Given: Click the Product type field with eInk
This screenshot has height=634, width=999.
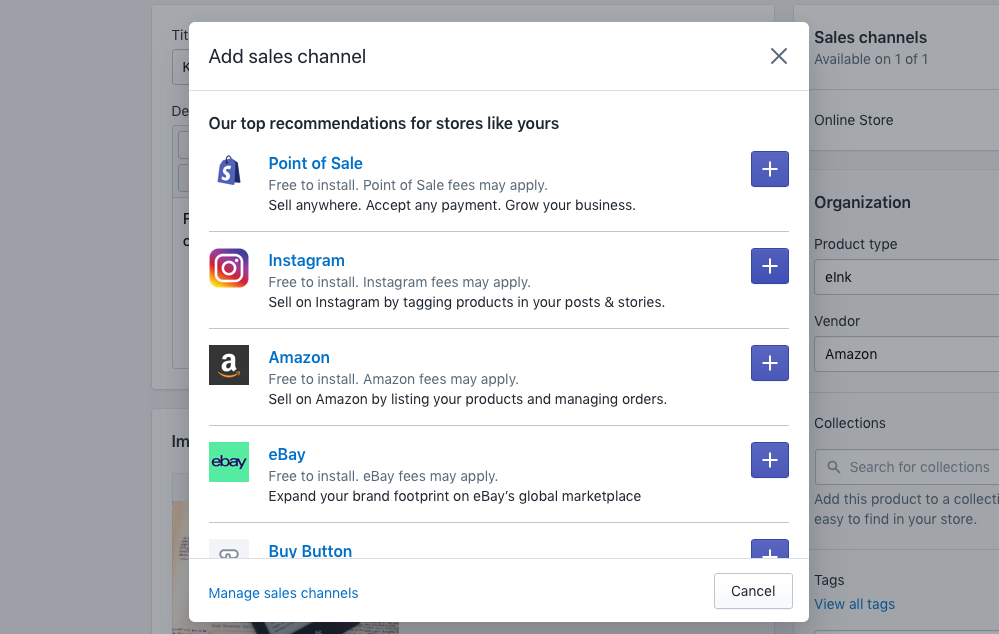Looking at the screenshot, I should (x=906, y=277).
